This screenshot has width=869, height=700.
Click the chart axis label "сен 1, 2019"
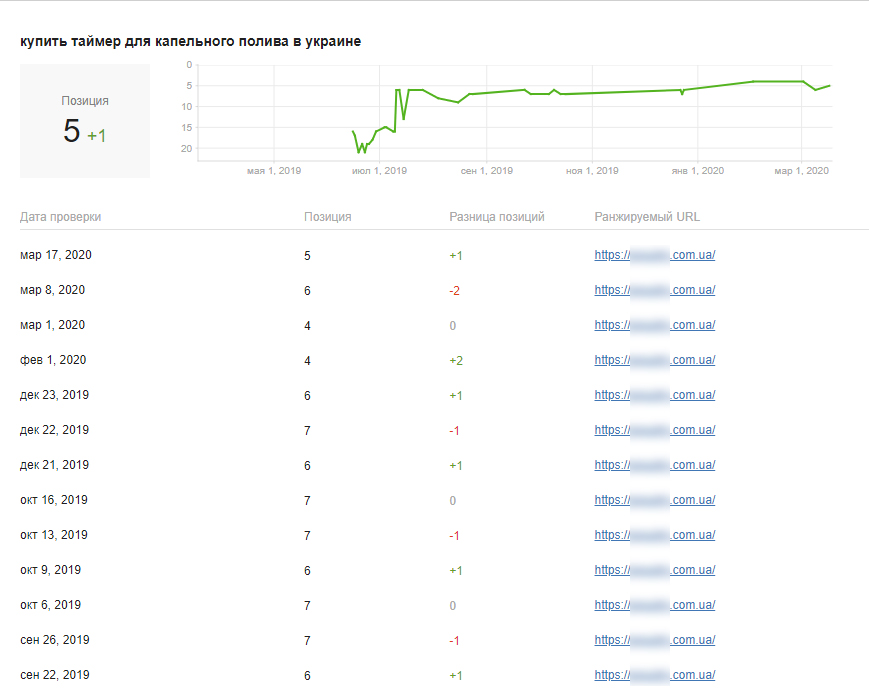(x=487, y=171)
